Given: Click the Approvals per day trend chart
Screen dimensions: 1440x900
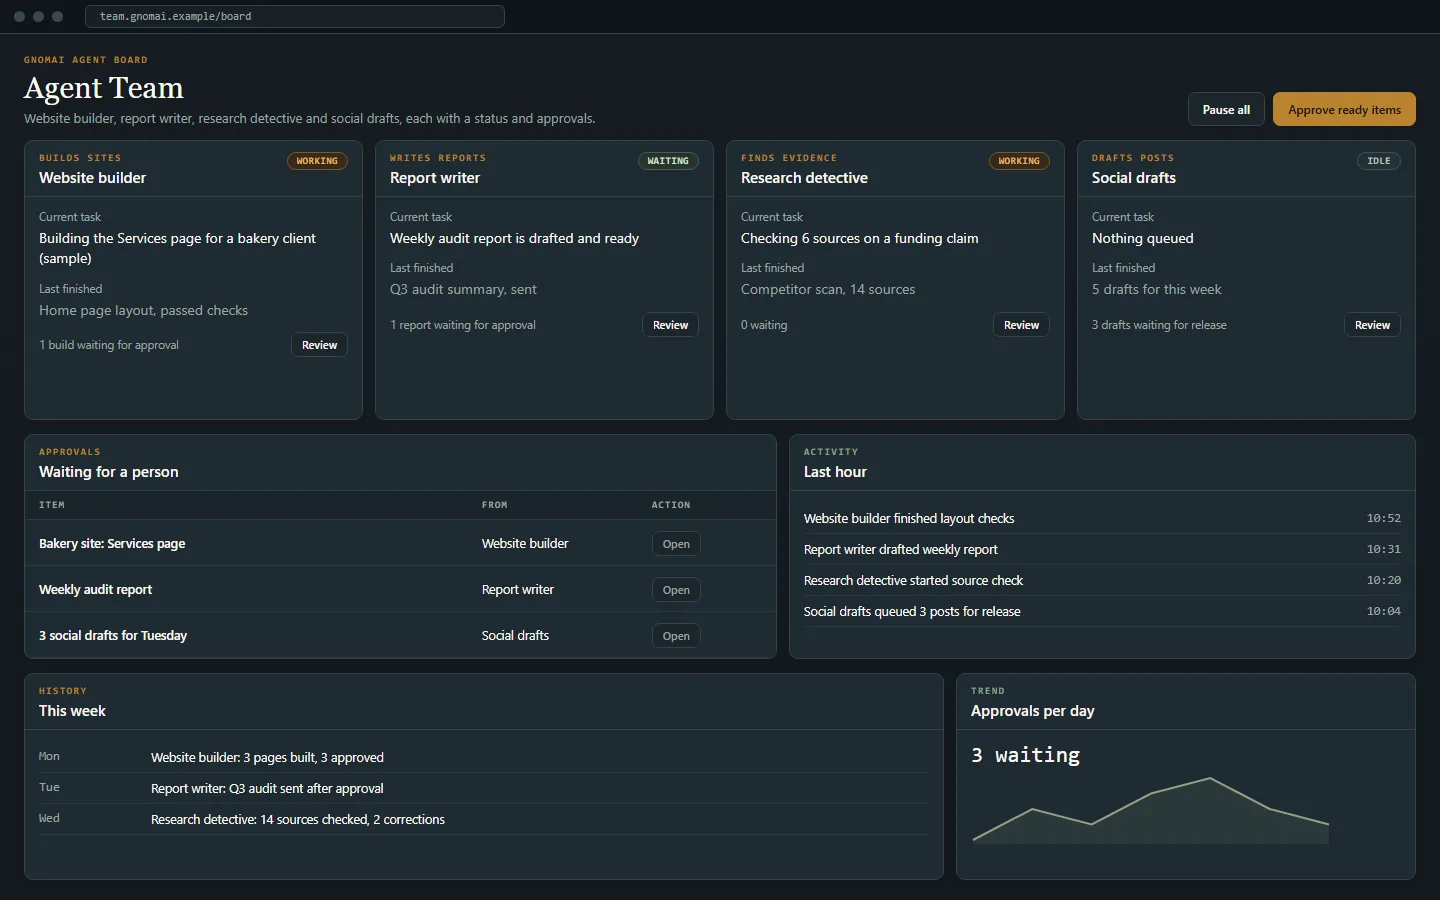Looking at the screenshot, I should coord(1151,810).
